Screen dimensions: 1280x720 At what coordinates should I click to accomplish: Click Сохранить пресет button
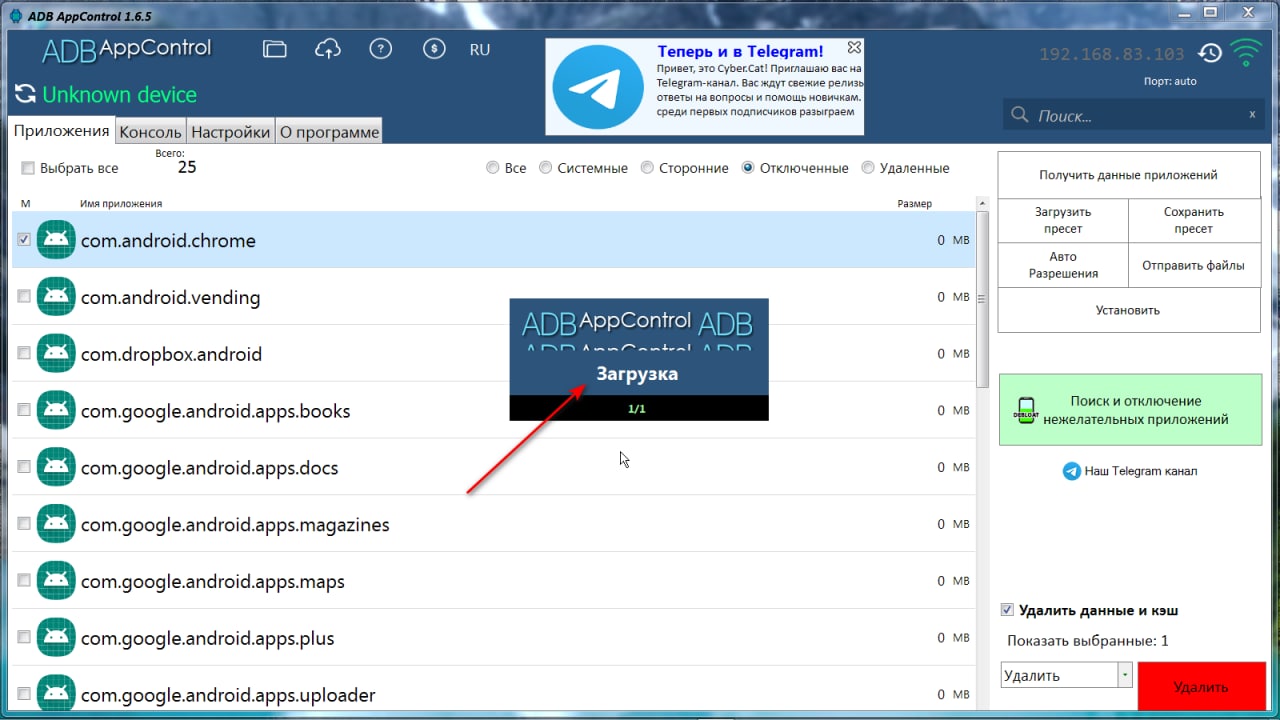[1194, 220]
